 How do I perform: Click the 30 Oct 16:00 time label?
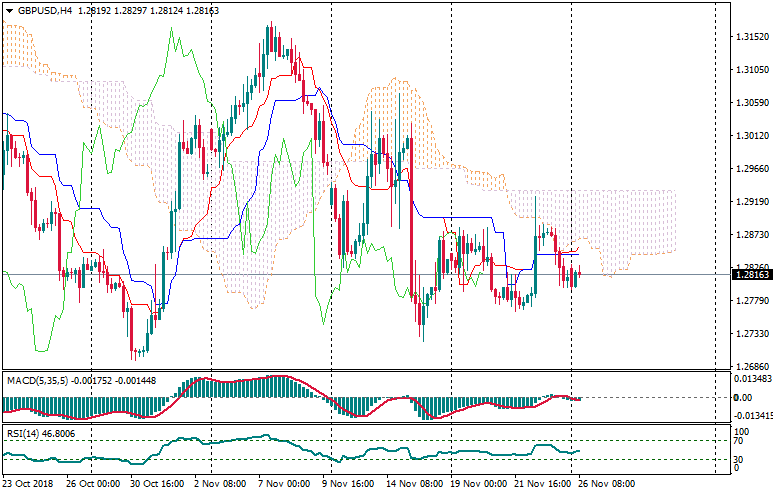tap(158, 483)
